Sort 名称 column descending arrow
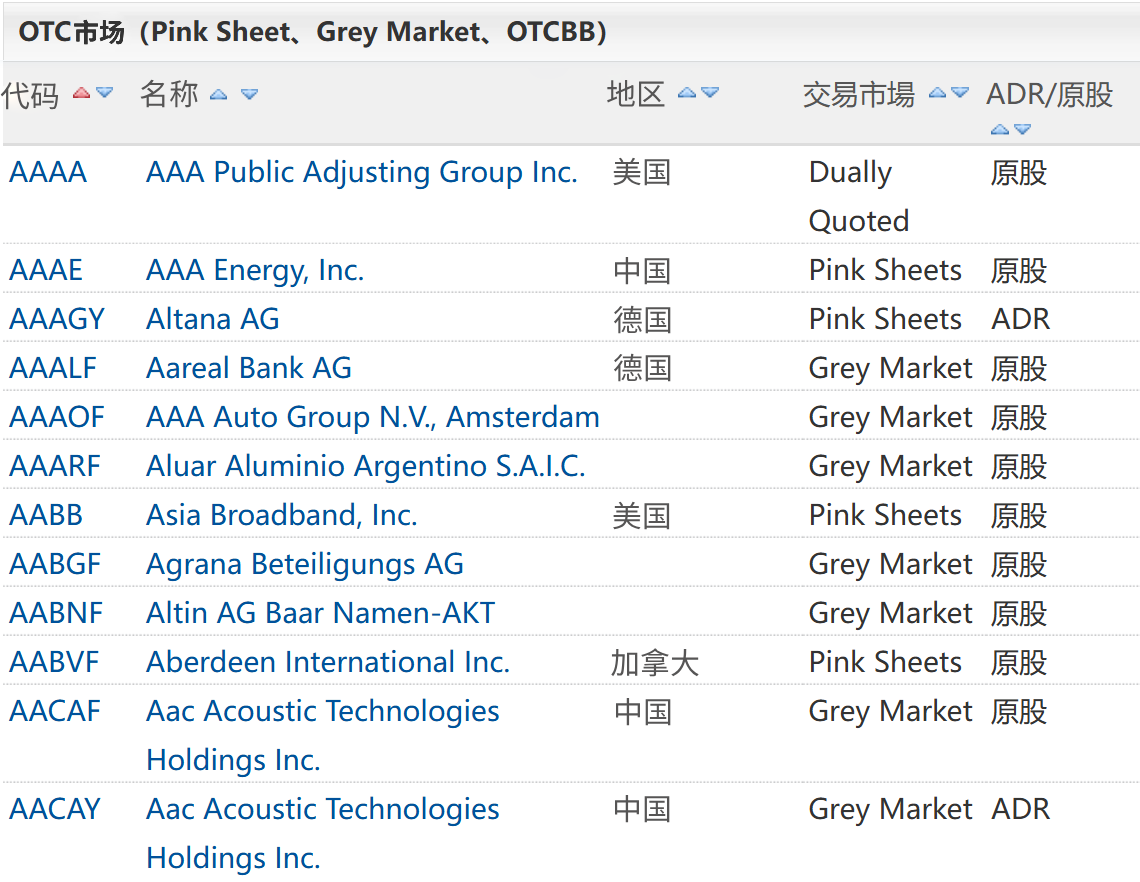The width and height of the screenshot is (1140, 882). pyautogui.click(x=249, y=95)
